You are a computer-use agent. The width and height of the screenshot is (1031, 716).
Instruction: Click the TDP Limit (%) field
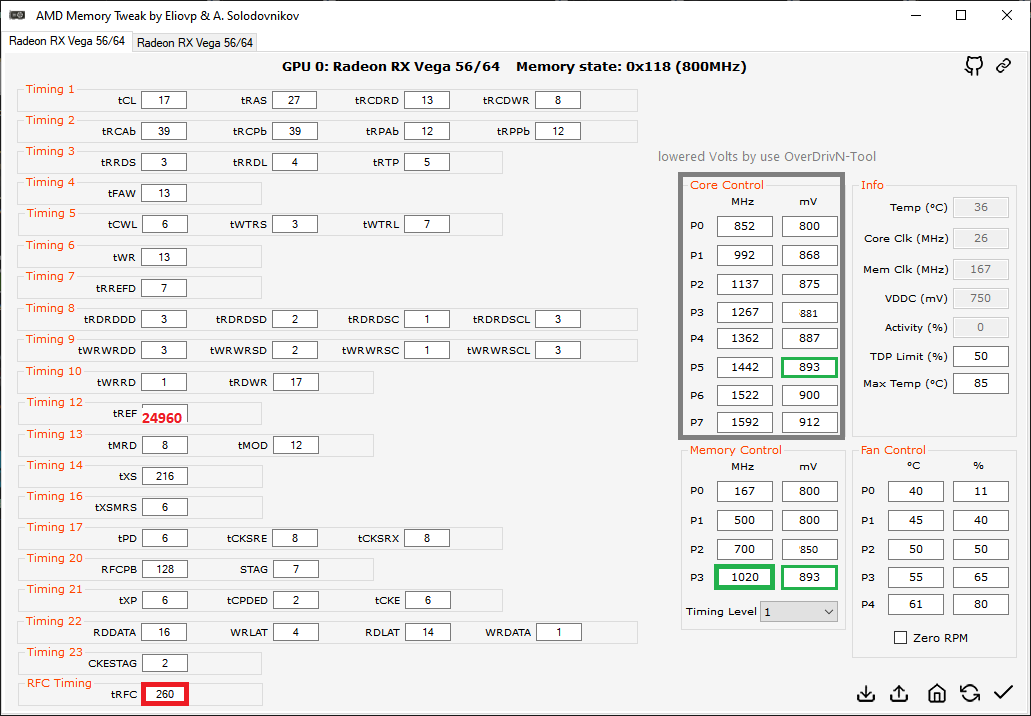click(x=980, y=356)
